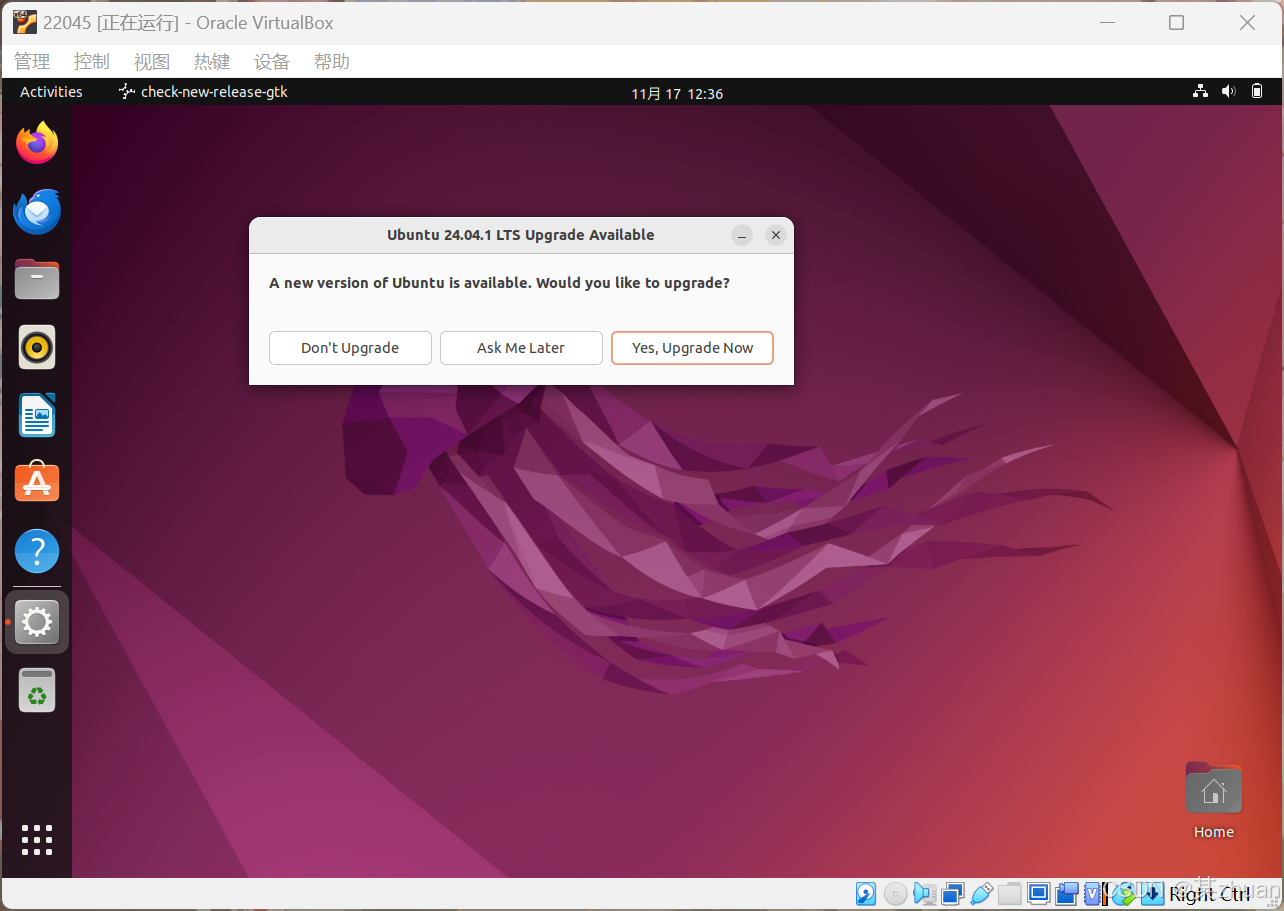This screenshot has height=911, width=1284.
Task: Open the Help question-mark icon
Action: (x=37, y=551)
